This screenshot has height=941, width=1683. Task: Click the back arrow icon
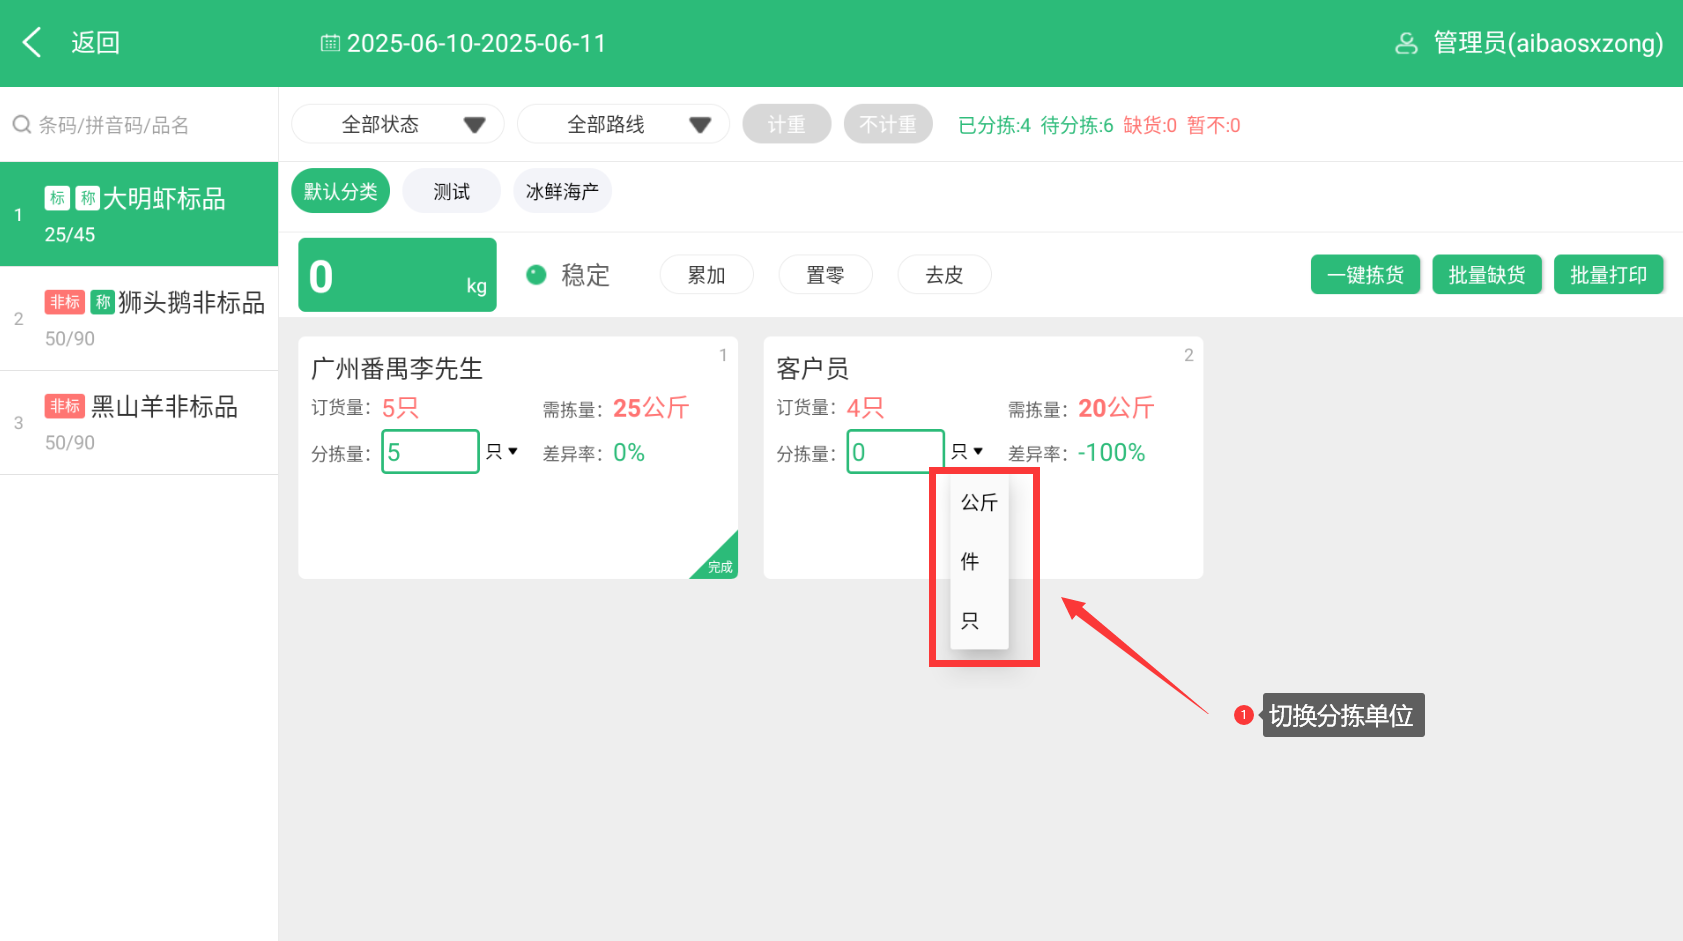click(32, 43)
